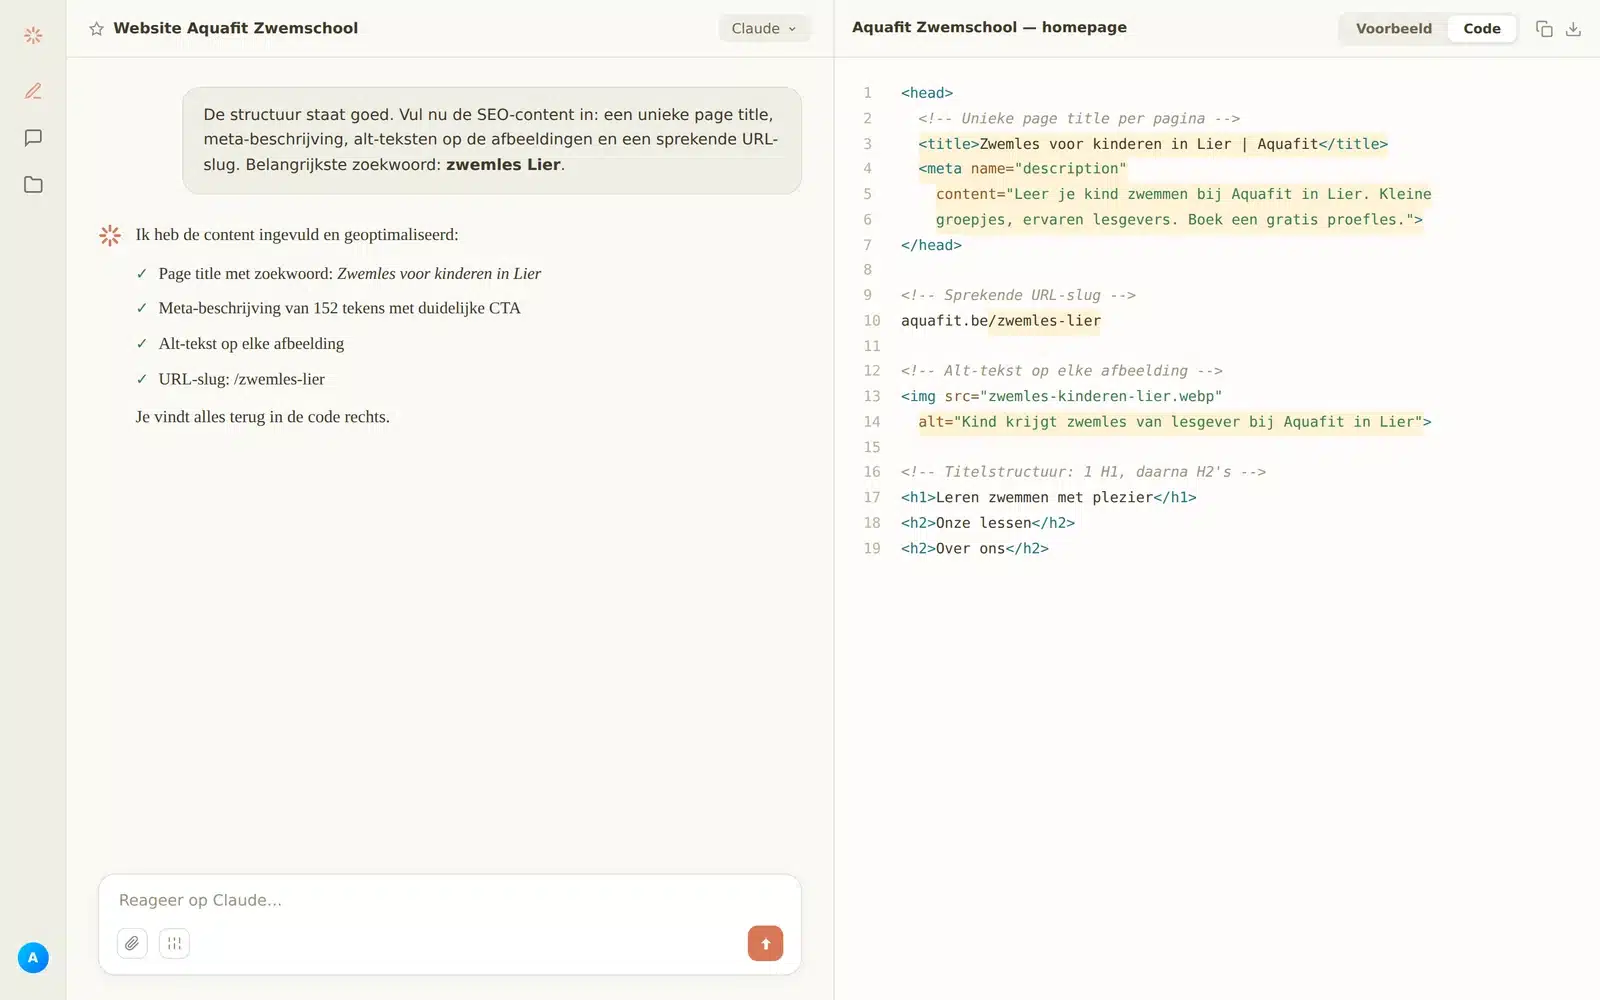Open the projects folder icon
The height and width of the screenshot is (1000, 1600).
pos(33,185)
